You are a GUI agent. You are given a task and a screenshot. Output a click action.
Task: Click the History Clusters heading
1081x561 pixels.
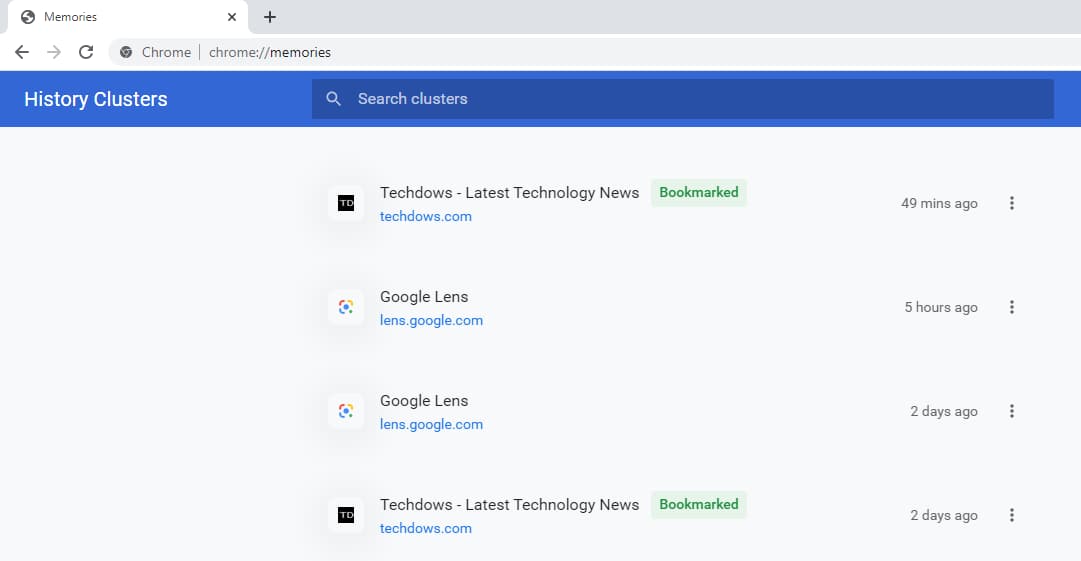coord(96,99)
